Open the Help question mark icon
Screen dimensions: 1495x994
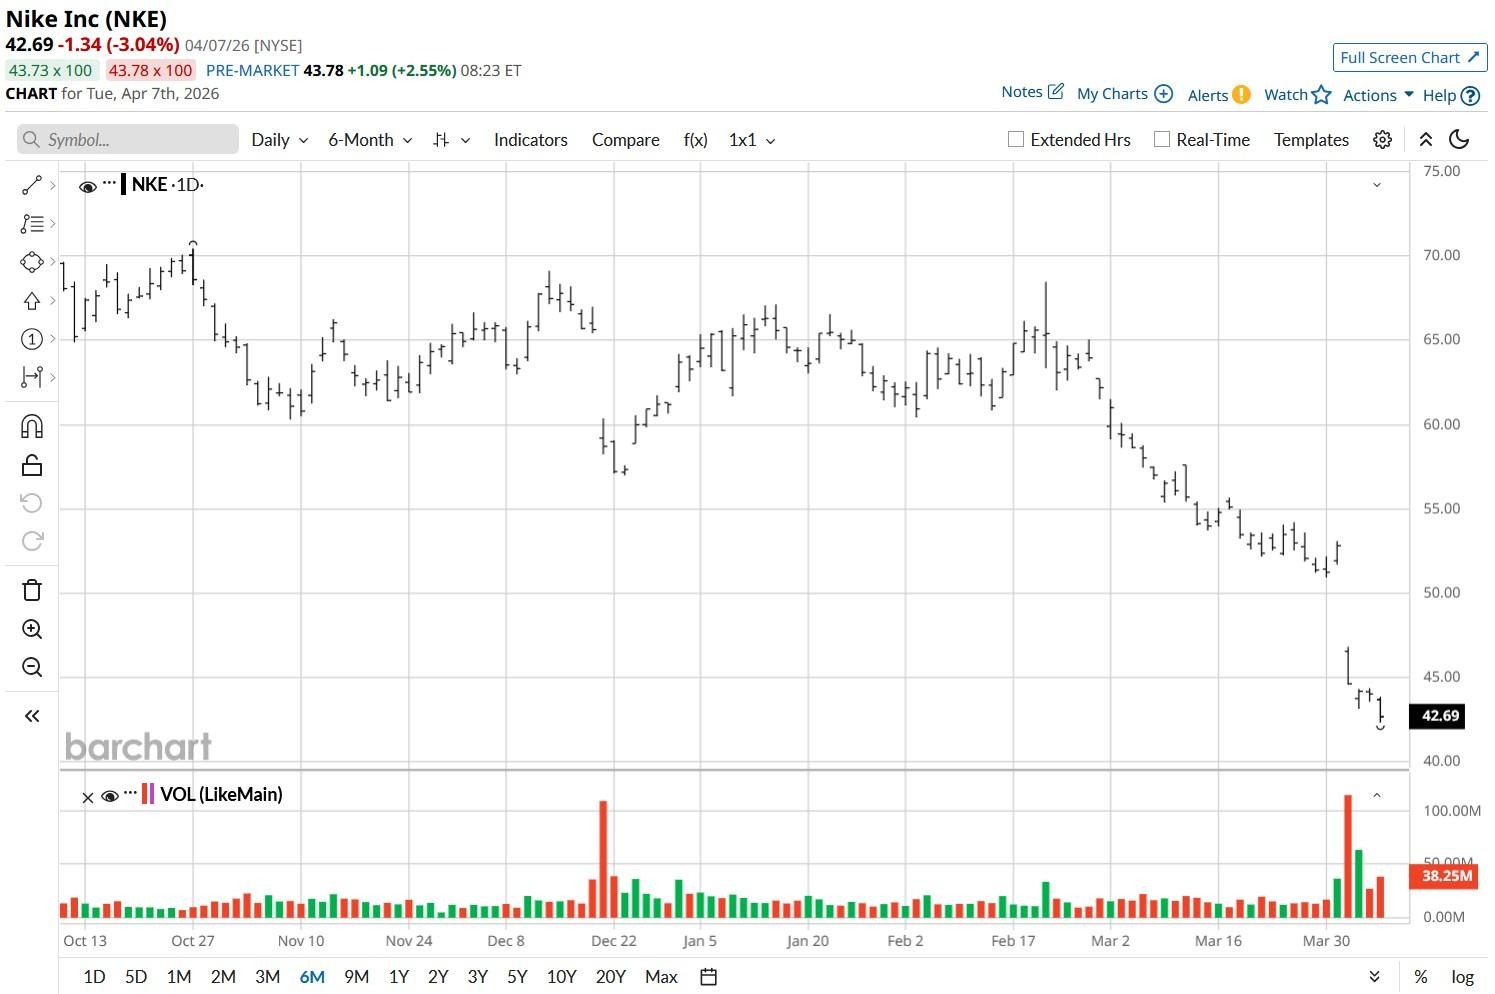click(x=1470, y=96)
